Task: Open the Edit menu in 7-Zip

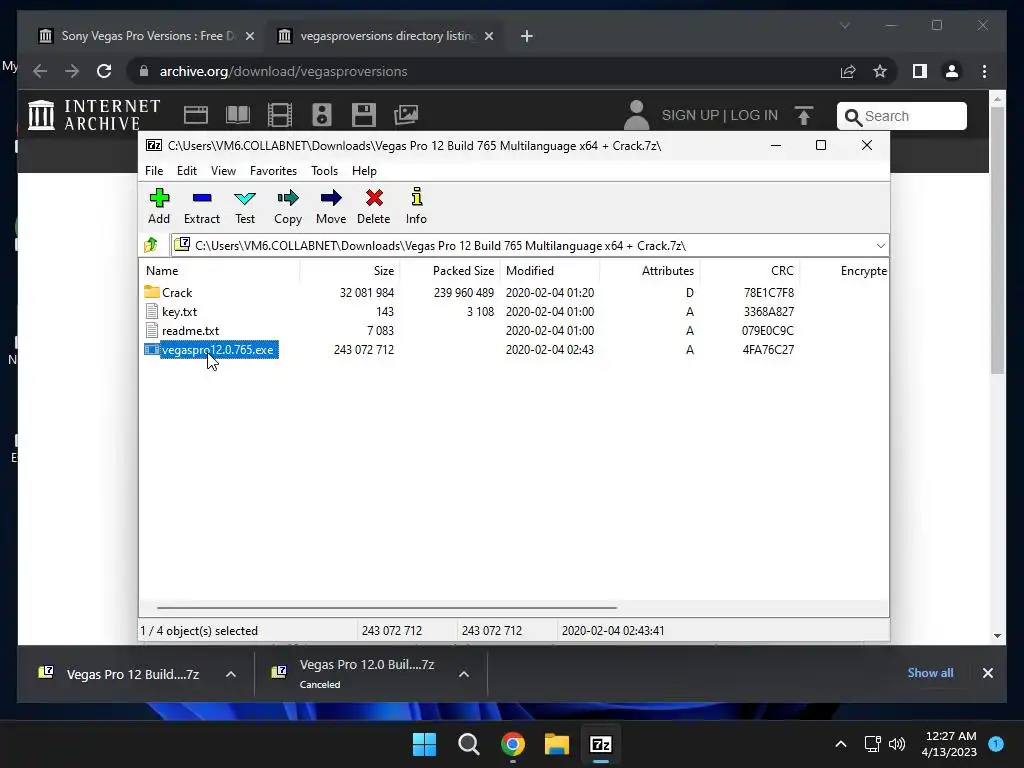Action: 187,170
